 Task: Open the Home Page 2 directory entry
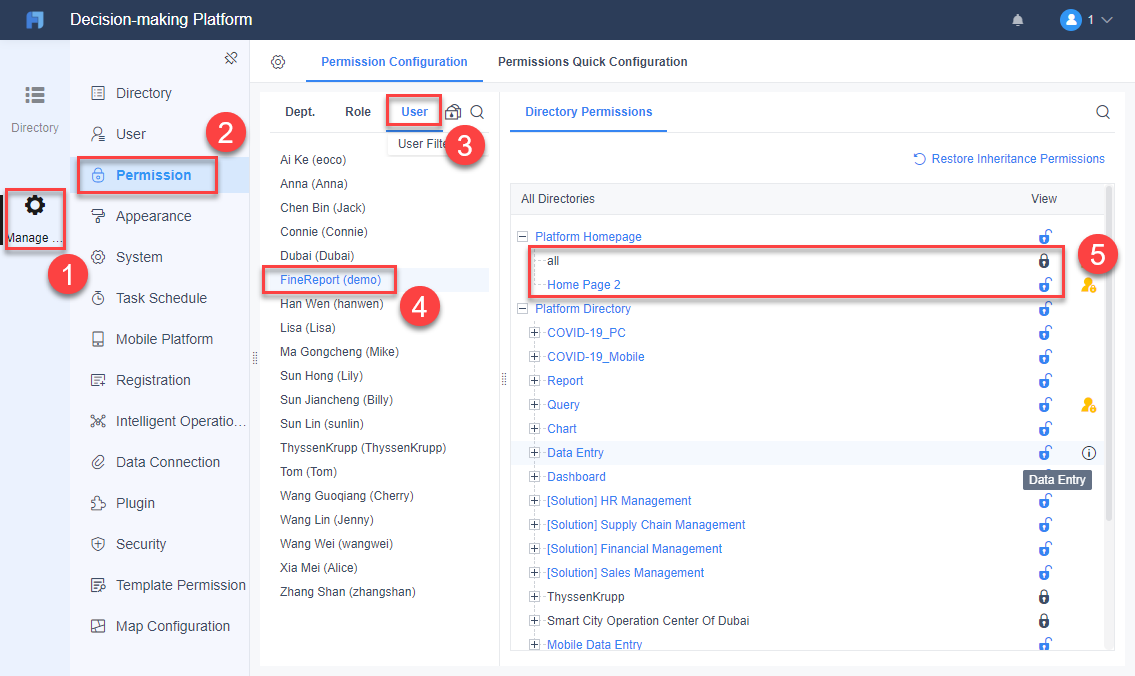[583, 285]
